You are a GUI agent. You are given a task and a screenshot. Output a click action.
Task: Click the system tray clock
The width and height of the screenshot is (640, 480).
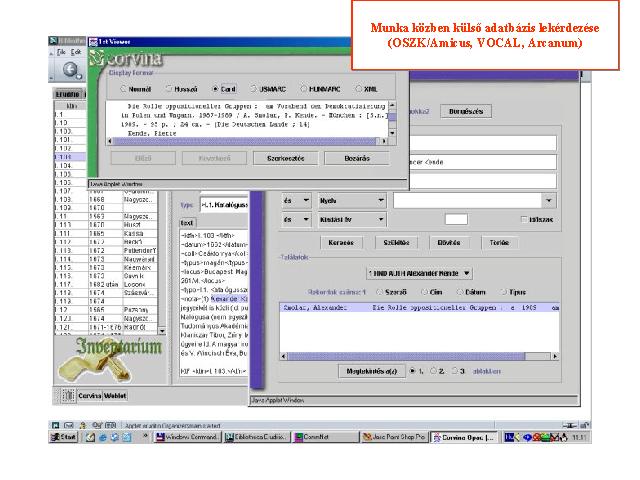click(579, 438)
